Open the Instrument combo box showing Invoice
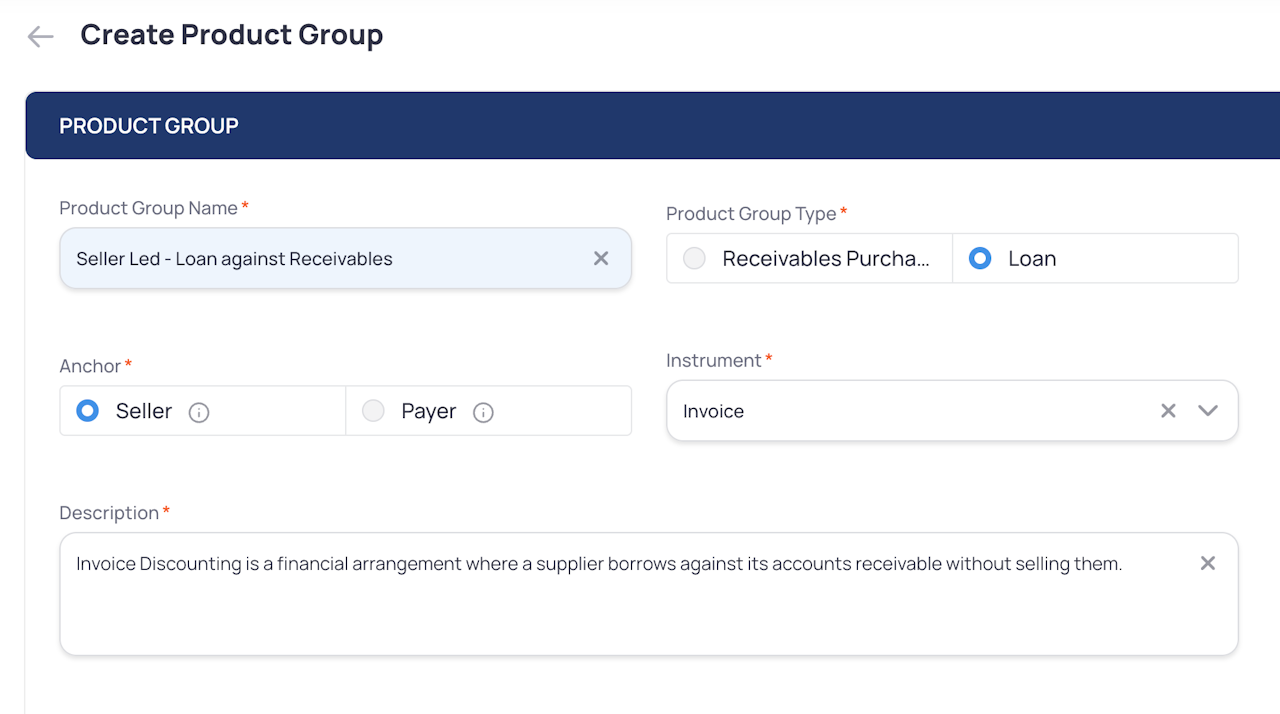Image resolution: width=1280 pixels, height=714 pixels. [x=900, y=411]
